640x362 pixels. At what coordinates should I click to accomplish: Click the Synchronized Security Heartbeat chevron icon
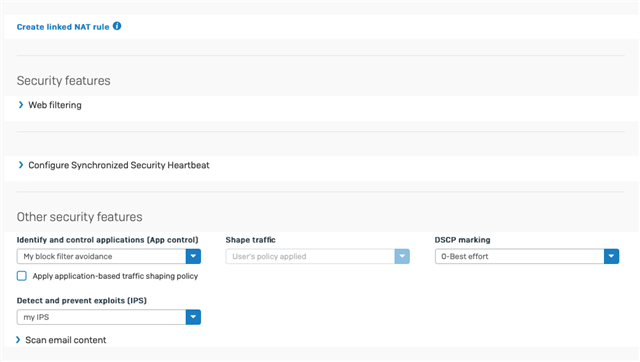tap(21, 165)
